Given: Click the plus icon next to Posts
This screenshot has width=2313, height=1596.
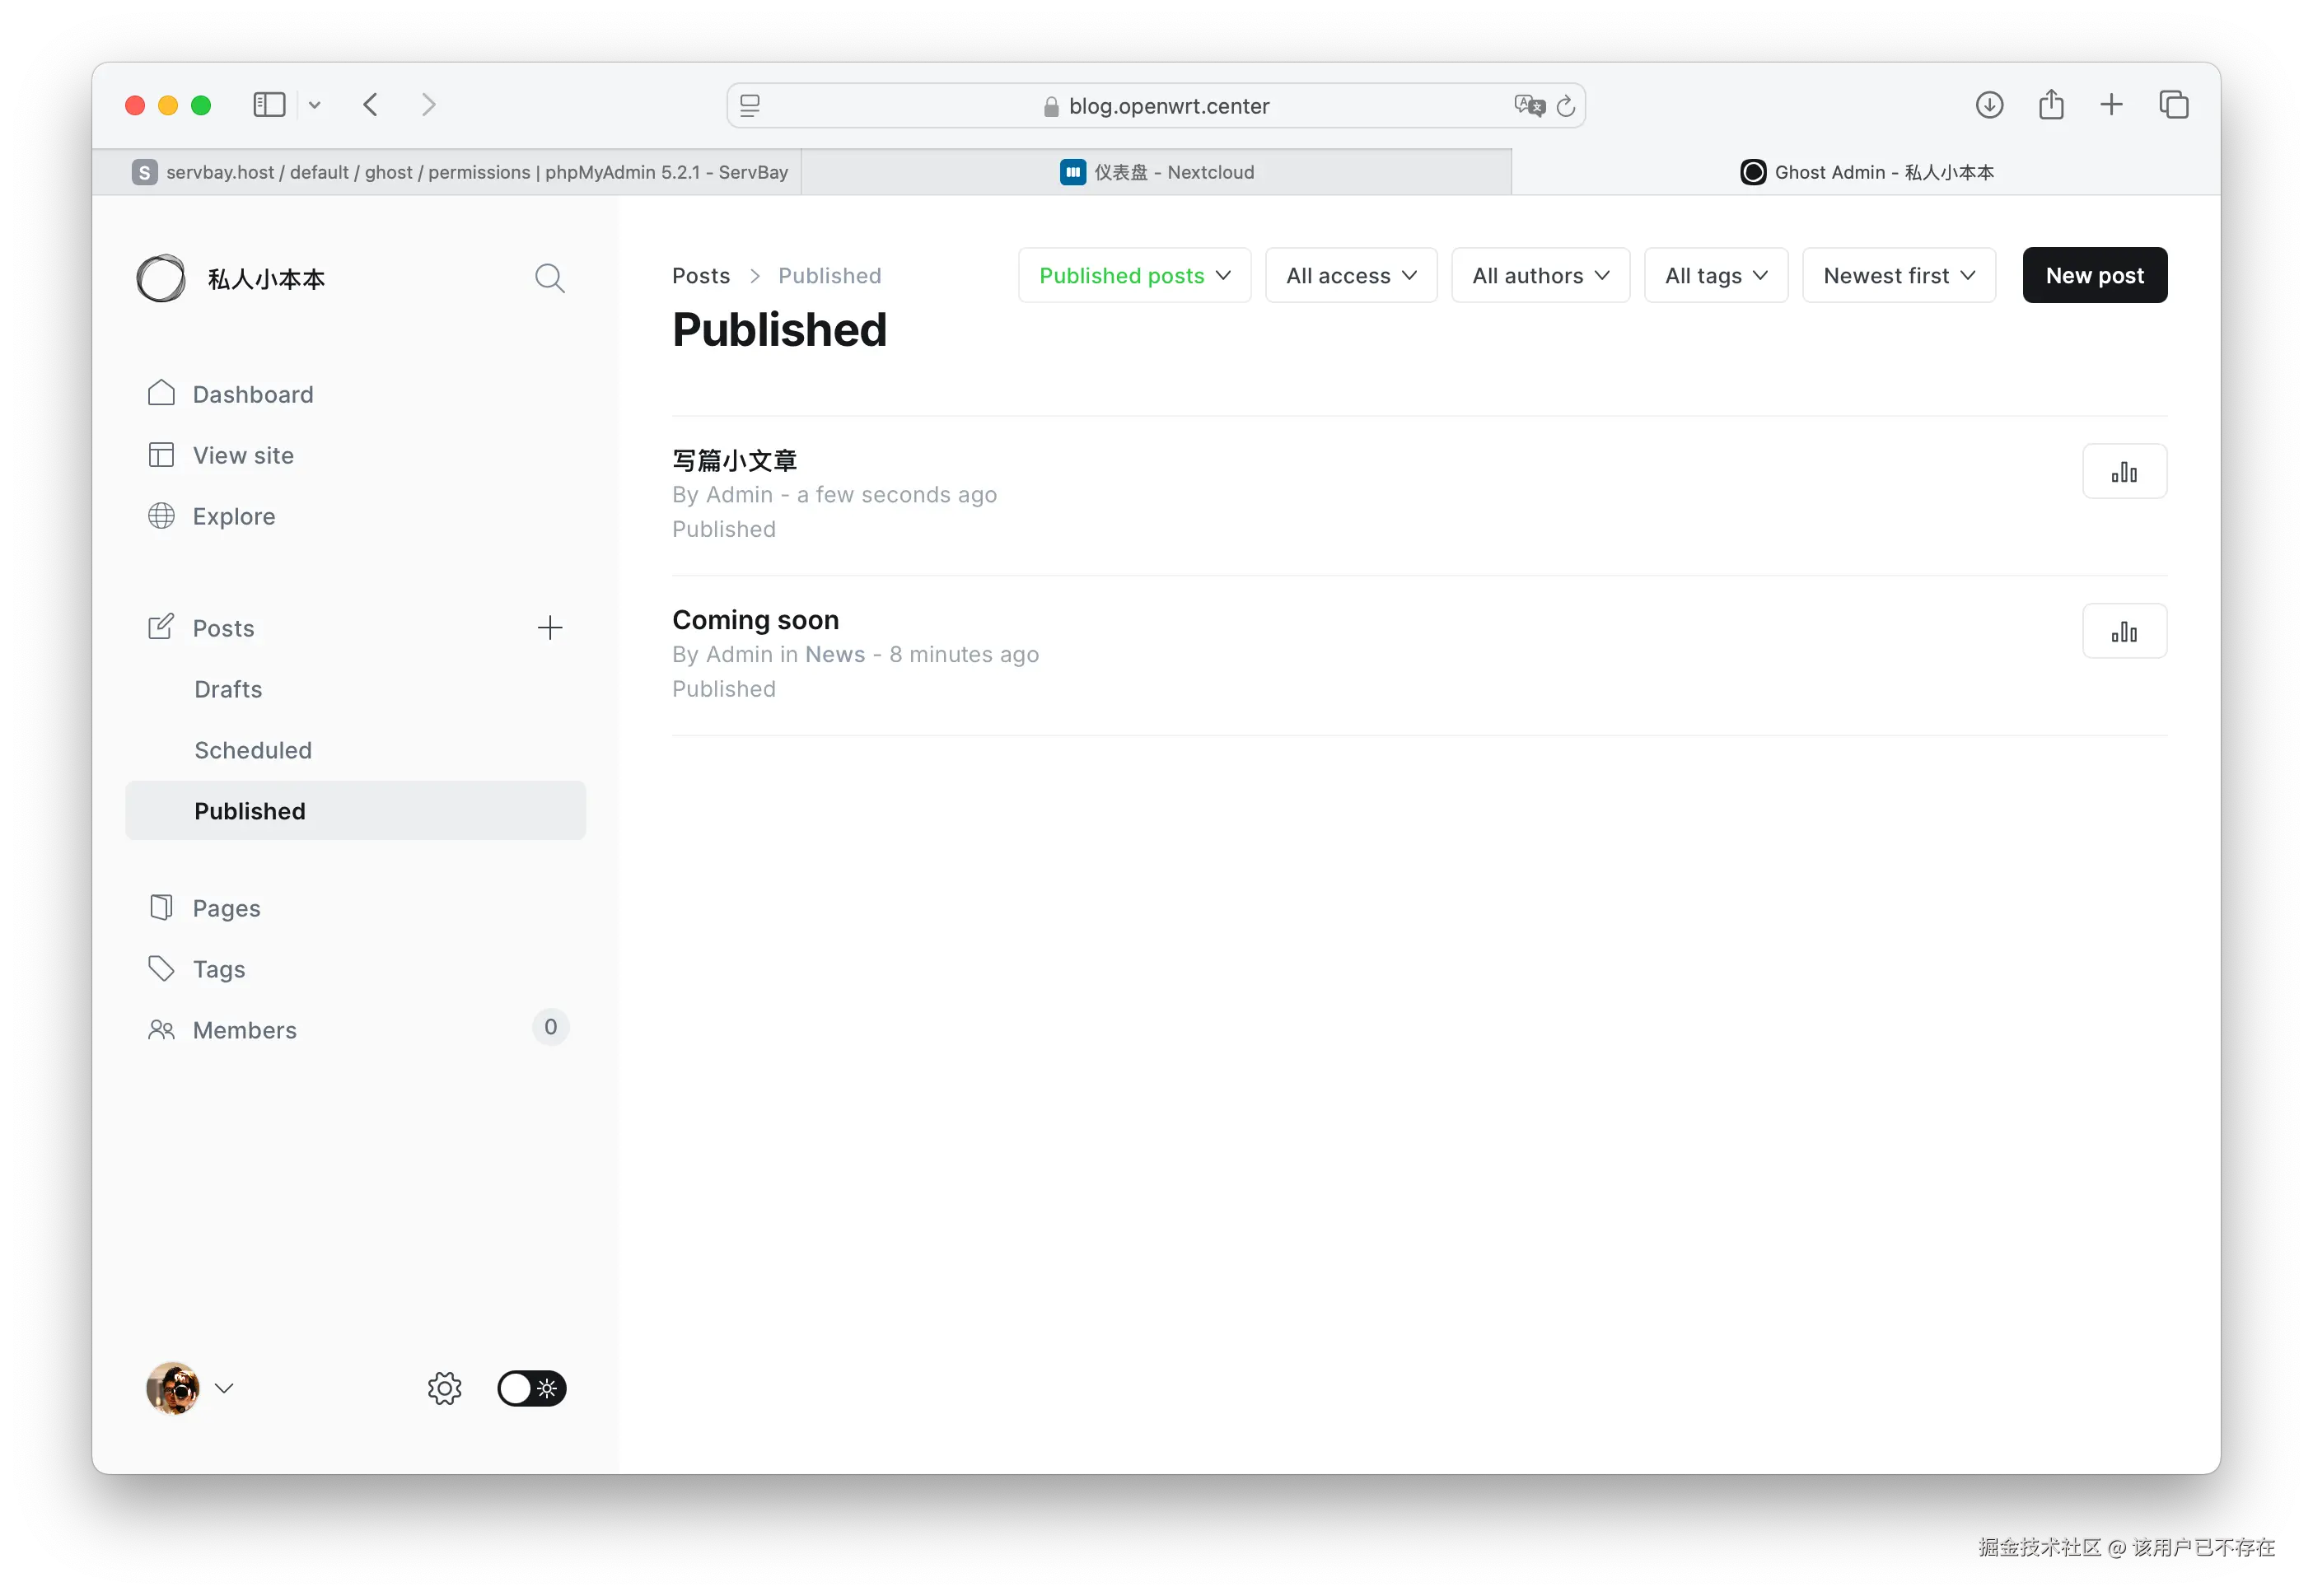Looking at the screenshot, I should tap(549, 628).
